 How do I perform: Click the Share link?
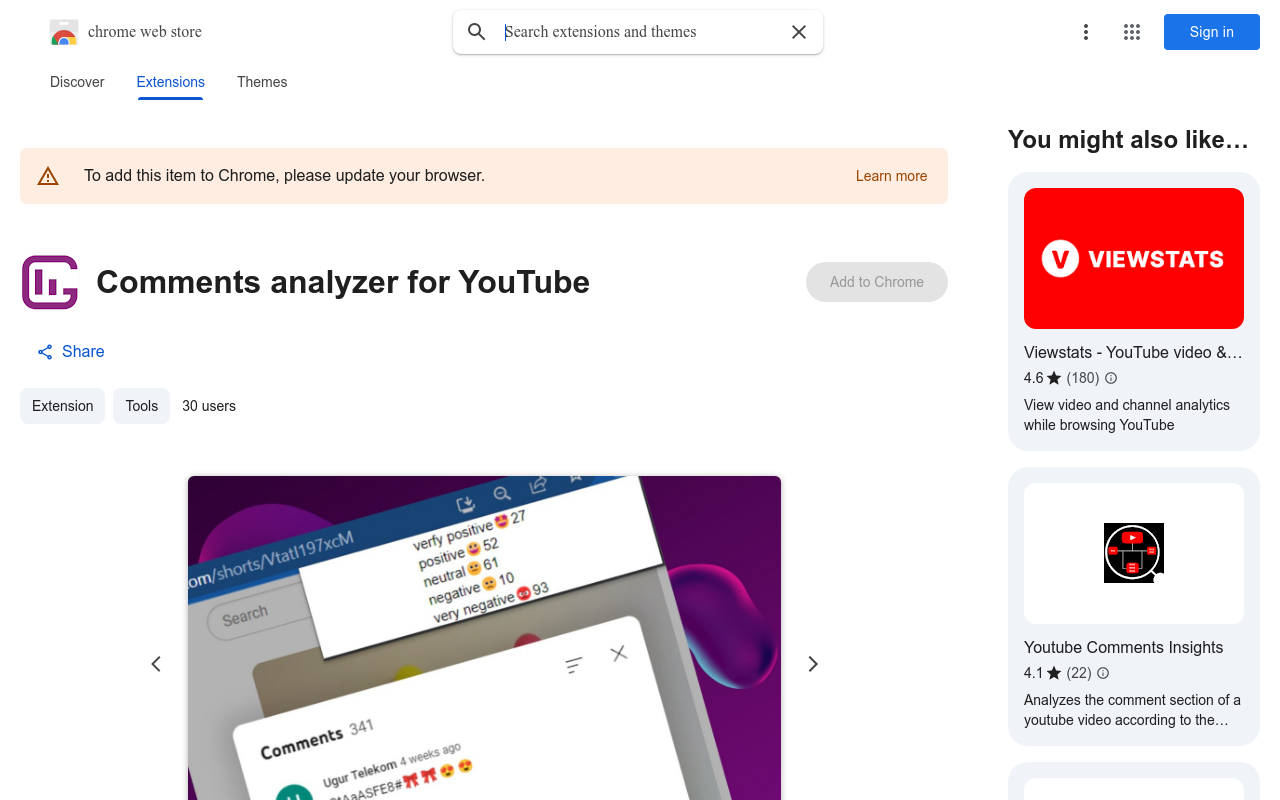[x=71, y=352]
